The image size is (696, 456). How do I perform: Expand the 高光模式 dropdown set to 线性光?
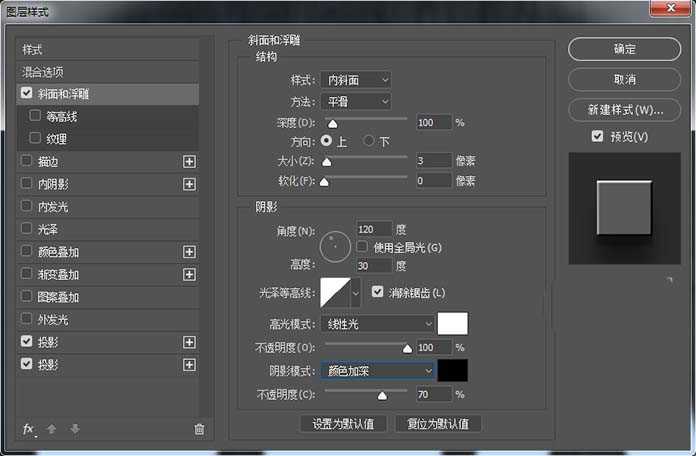(x=378, y=324)
